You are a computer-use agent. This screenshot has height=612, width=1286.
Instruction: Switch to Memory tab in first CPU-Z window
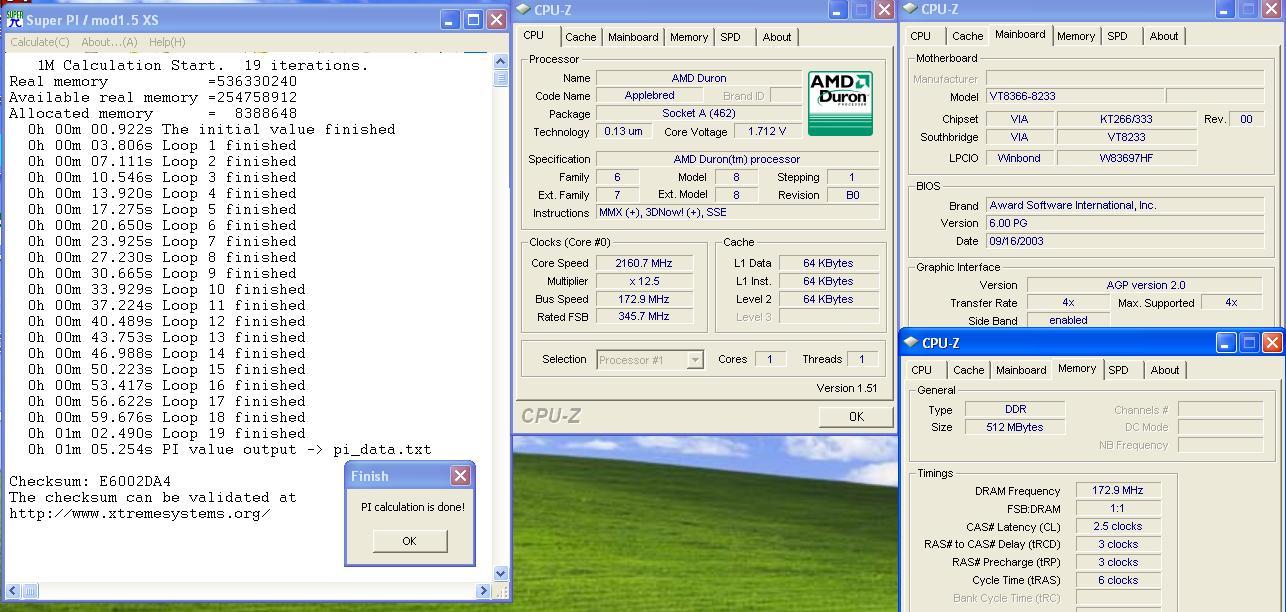pos(689,37)
